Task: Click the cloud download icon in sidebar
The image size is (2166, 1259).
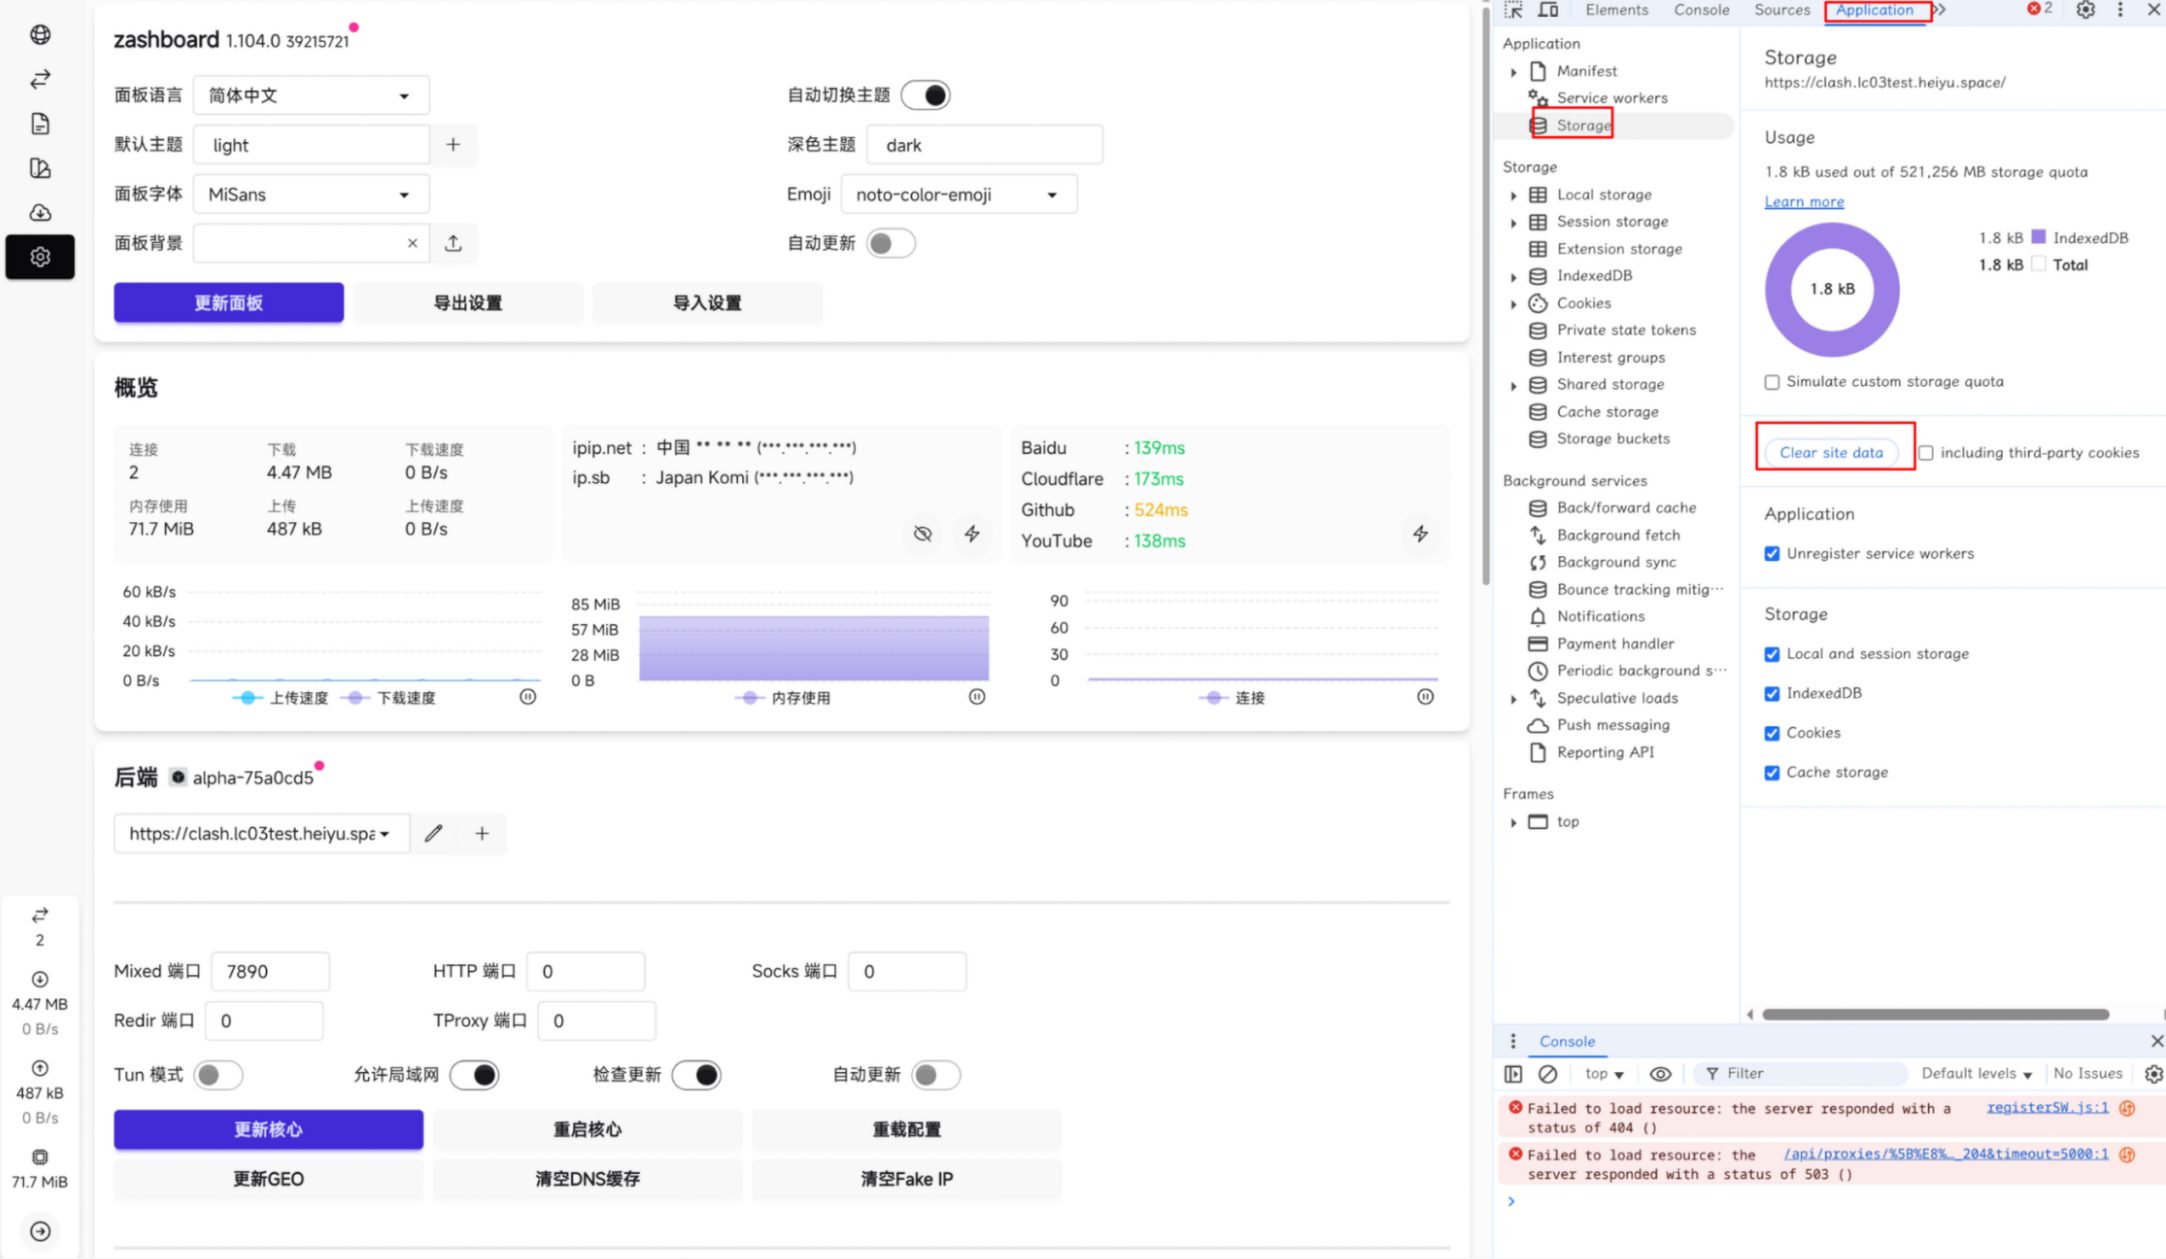Action: (40, 212)
